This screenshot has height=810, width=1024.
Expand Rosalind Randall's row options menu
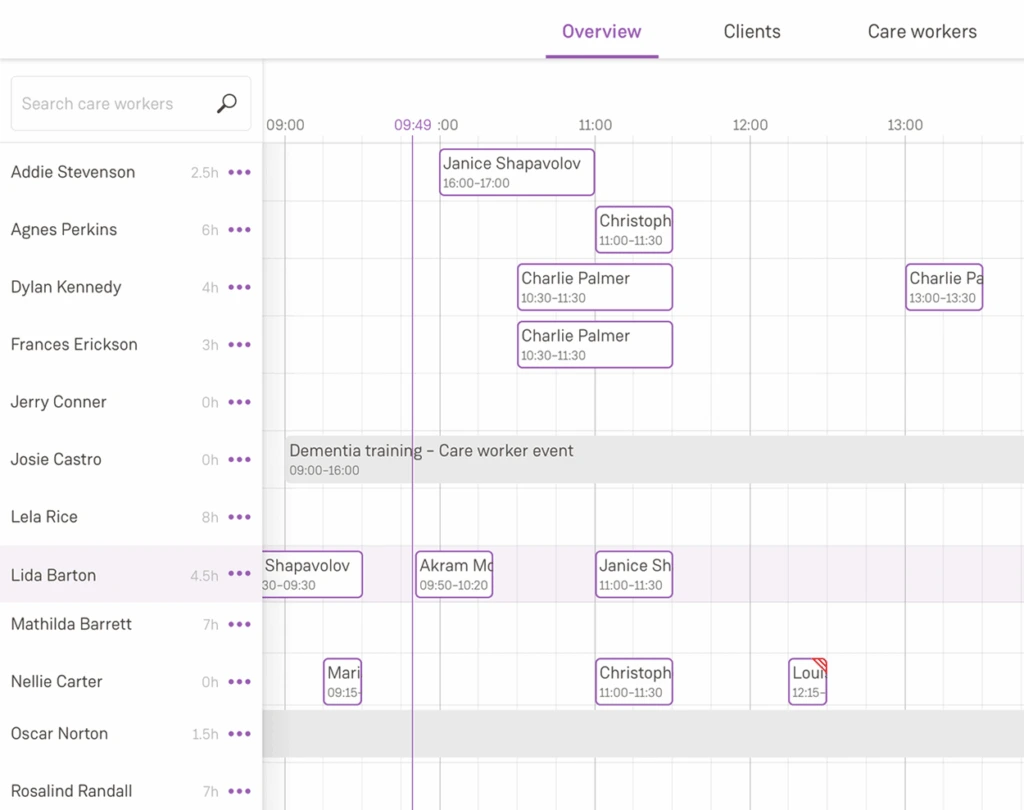pos(239,791)
